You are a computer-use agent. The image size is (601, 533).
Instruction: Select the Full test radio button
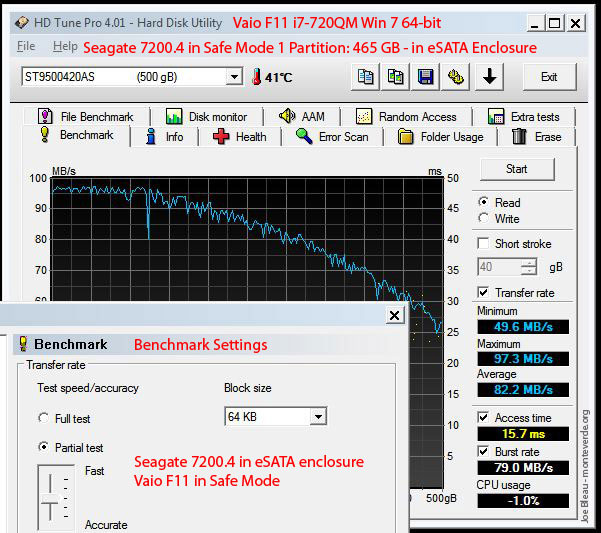click(43, 418)
